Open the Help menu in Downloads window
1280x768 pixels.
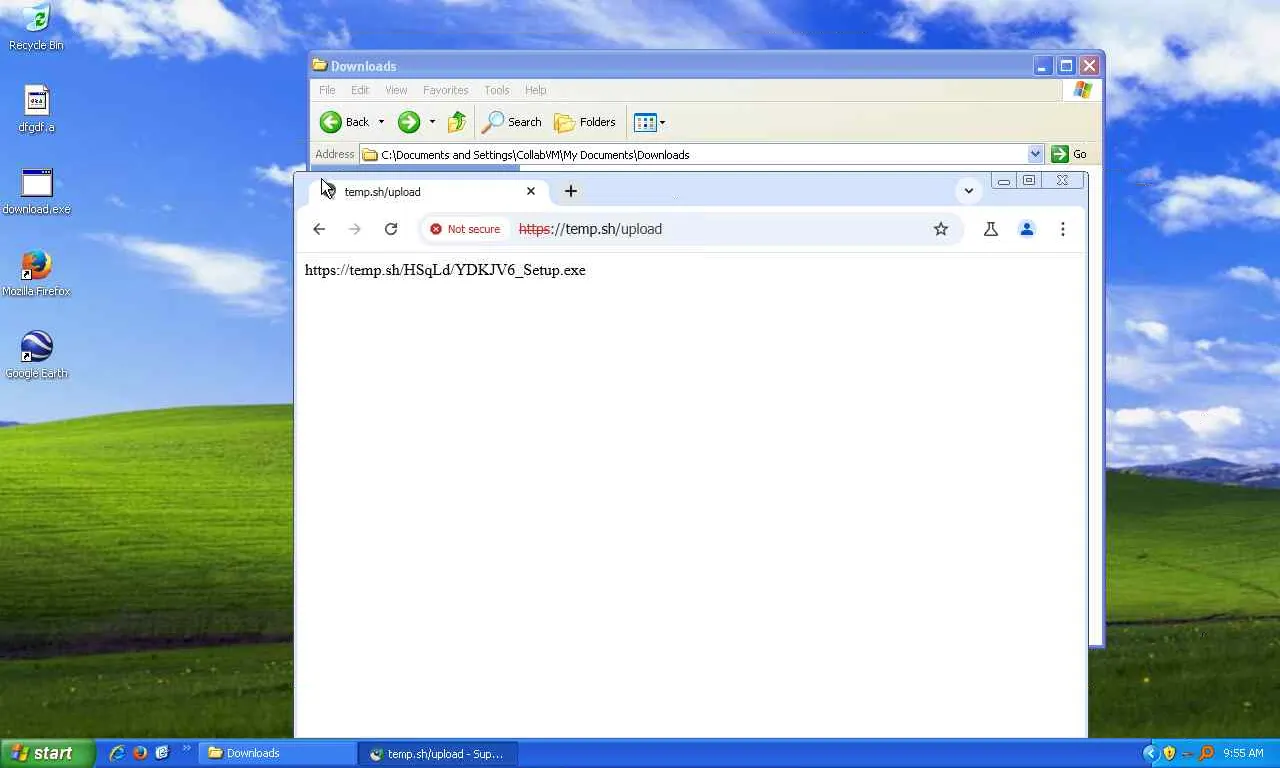point(536,90)
